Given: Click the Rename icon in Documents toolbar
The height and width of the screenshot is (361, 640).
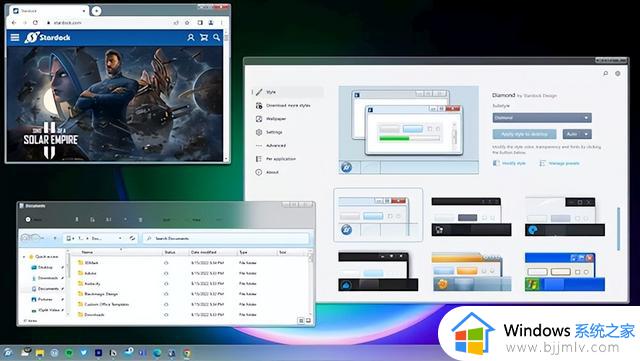Looking at the screenshot, I should (x=109, y=220).
